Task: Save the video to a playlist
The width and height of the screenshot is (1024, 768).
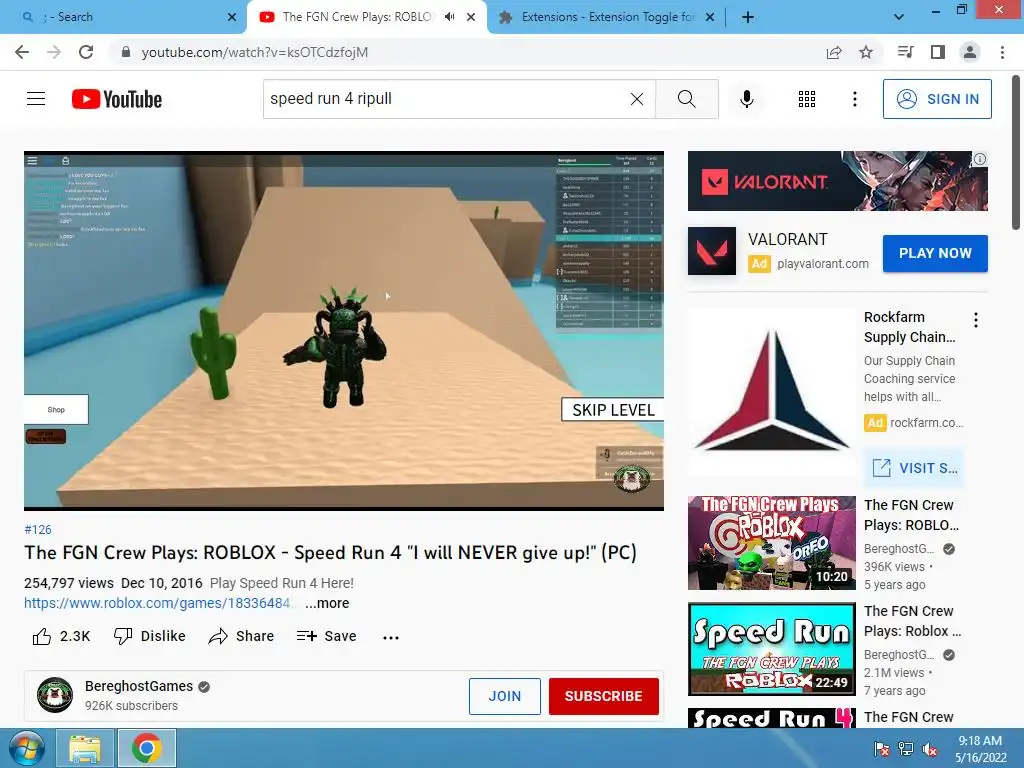Action: [326, 636]
